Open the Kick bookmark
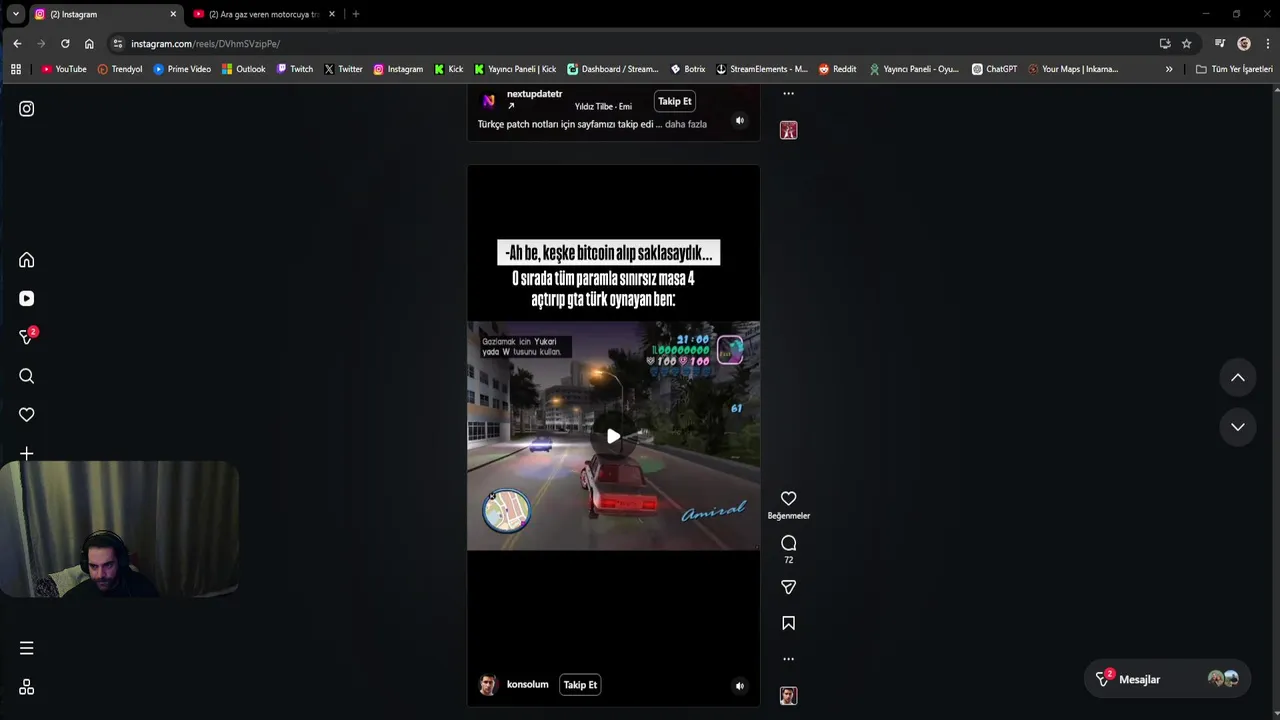Image resolution: width=1280 pixels, height=720 pixels. pyautogui.click(x=449, y=69)
